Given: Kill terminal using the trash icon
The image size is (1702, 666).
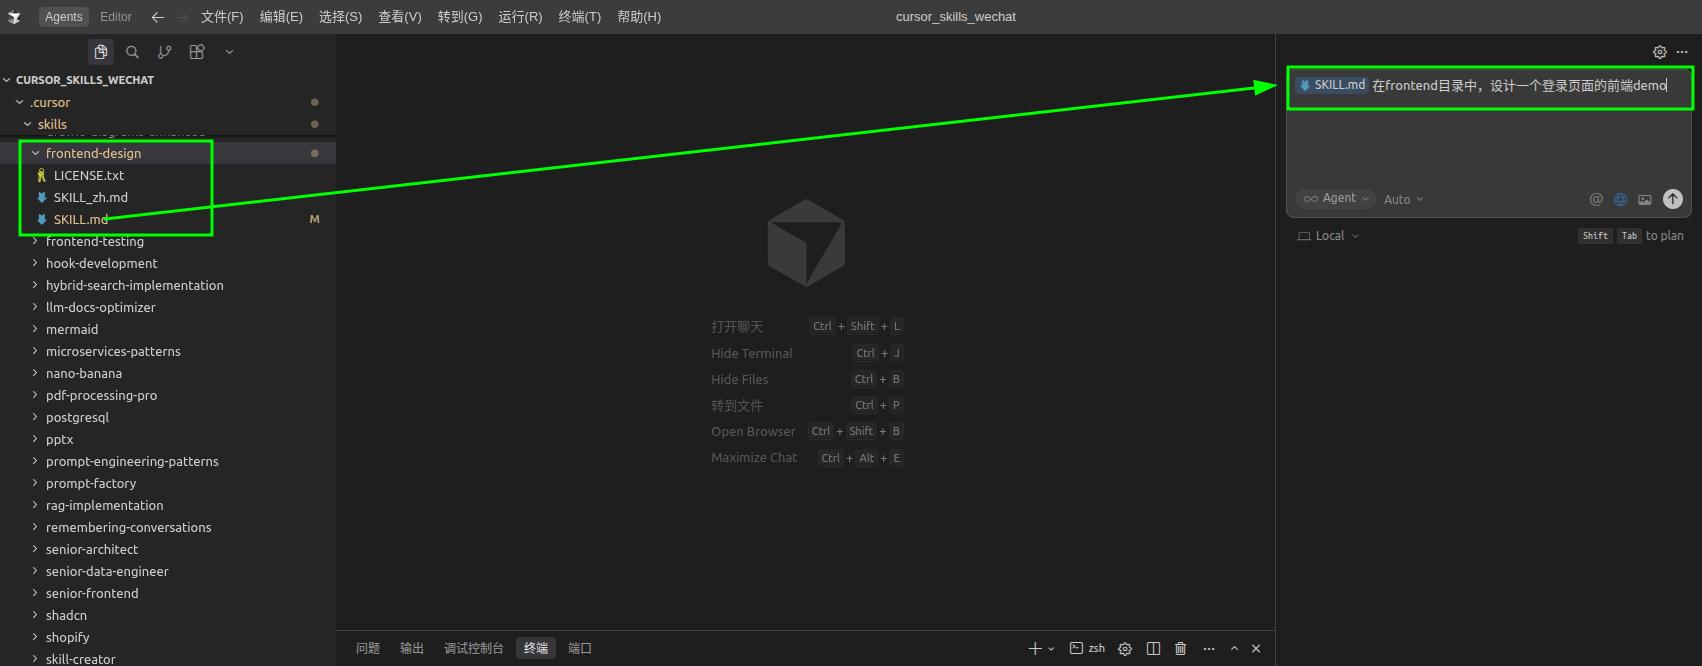Looking at the screenshot, I should [1180, 648].
